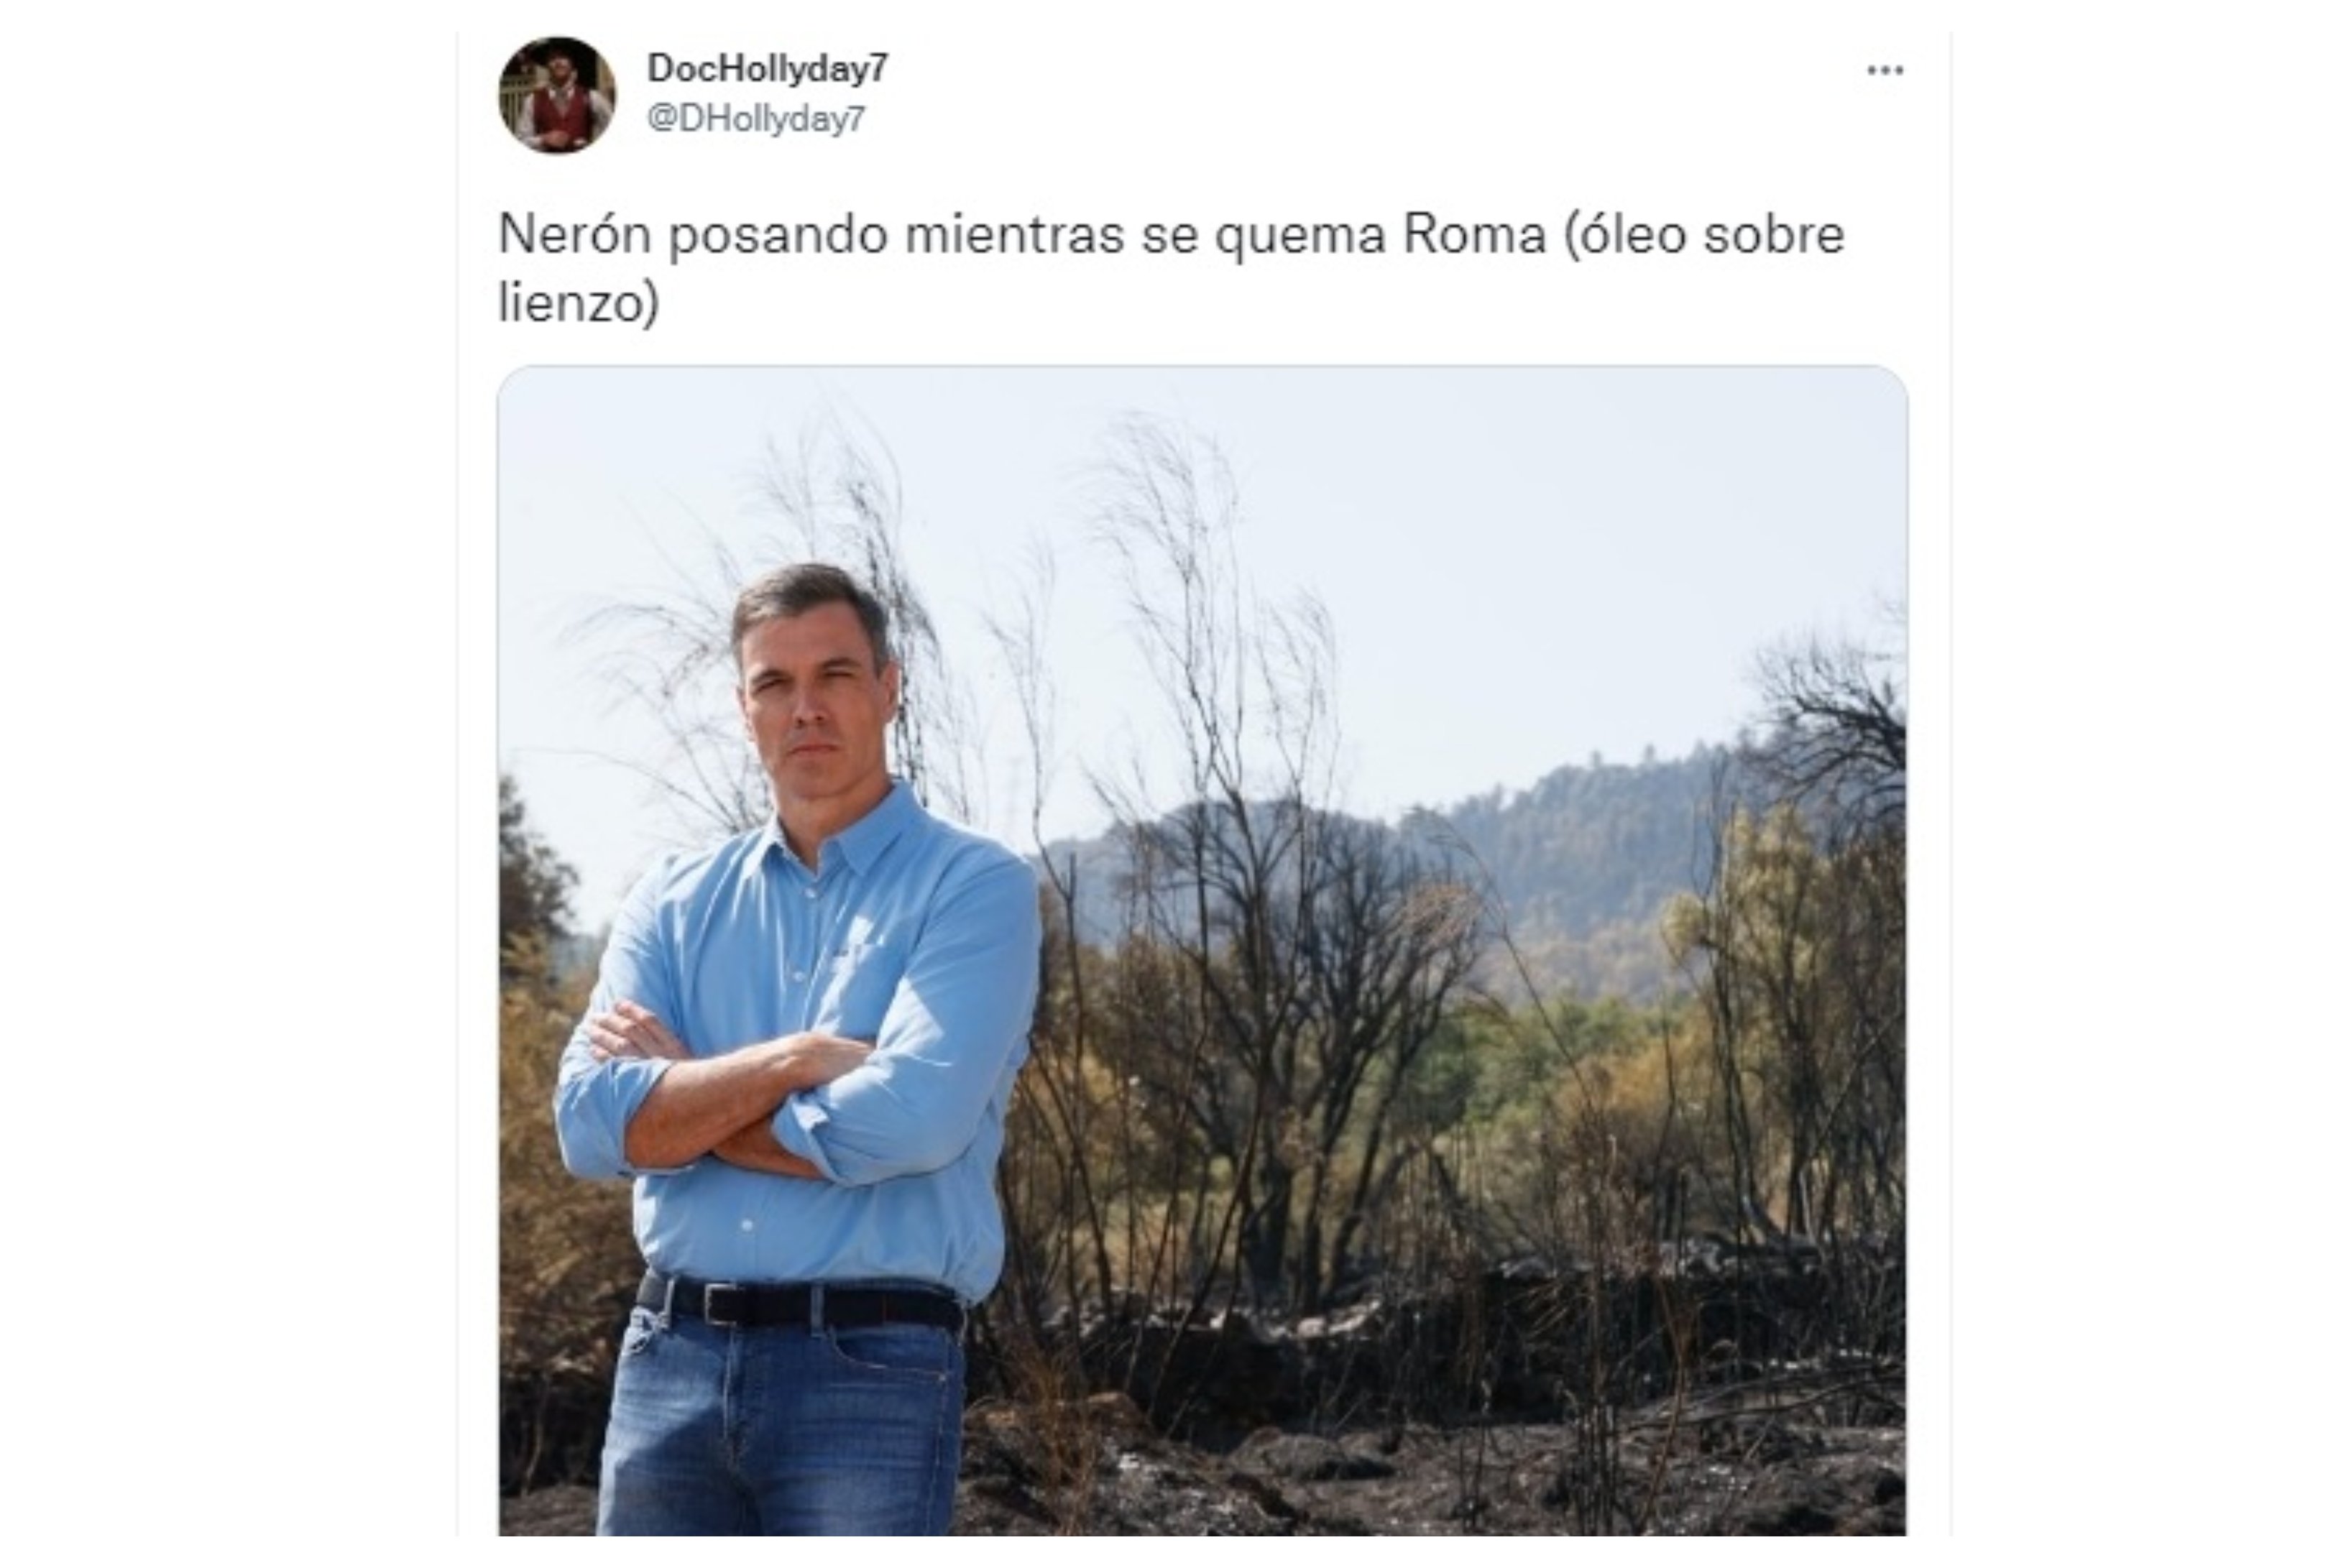Open the DocHollyday7 display name link
The height and width of the screenshot is (1568, 2346).
[767, 68]
